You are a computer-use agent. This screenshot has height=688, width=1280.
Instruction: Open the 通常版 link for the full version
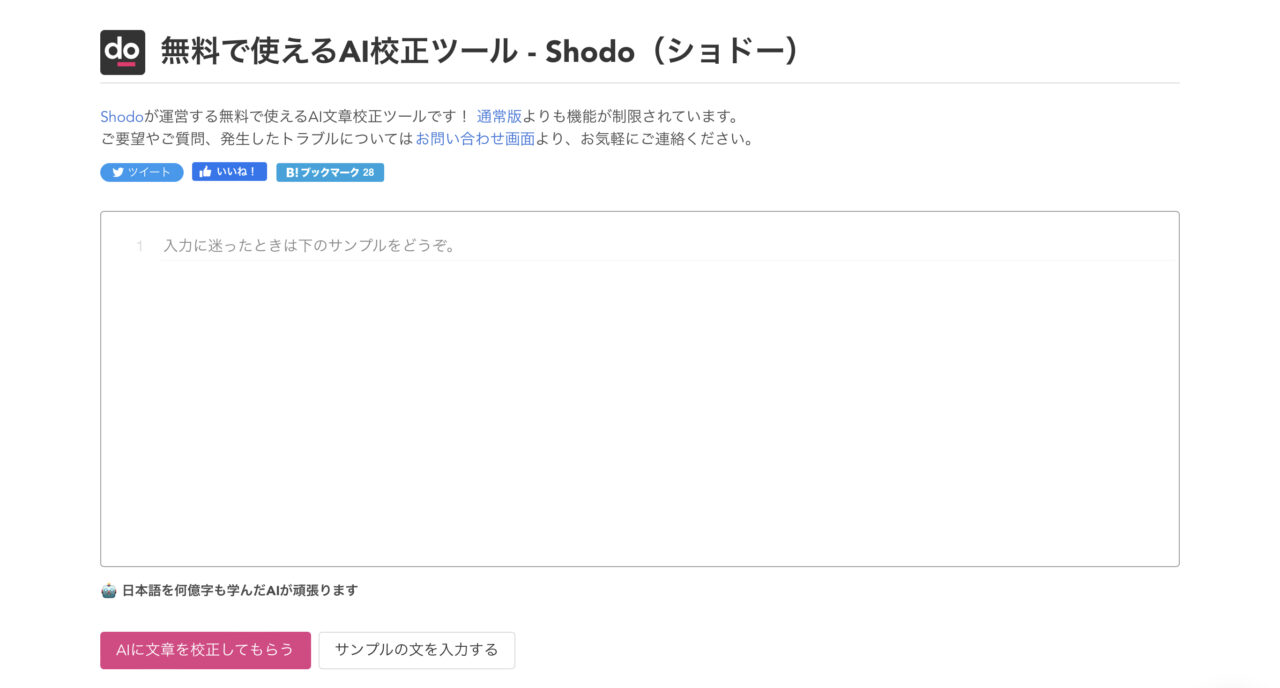click(499, 116)
